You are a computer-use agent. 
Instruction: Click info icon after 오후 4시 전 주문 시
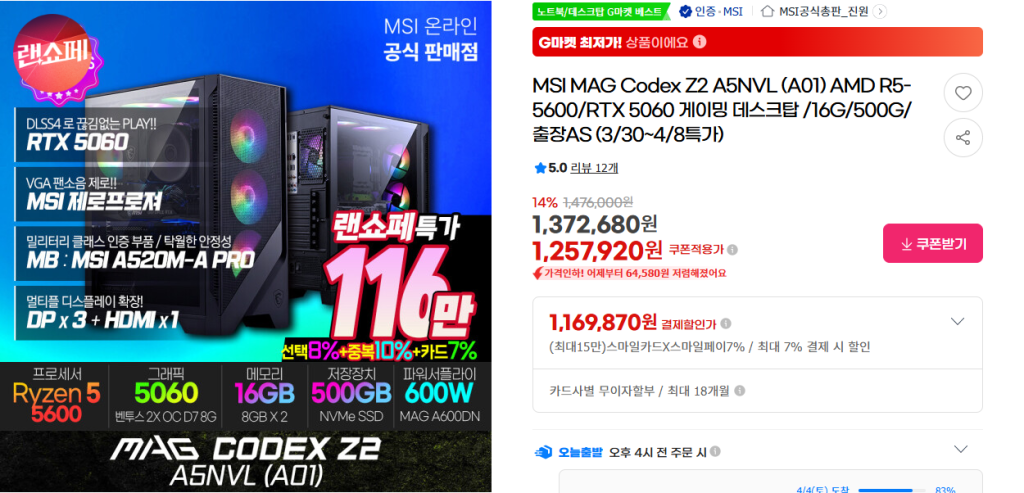click(715, 451)
